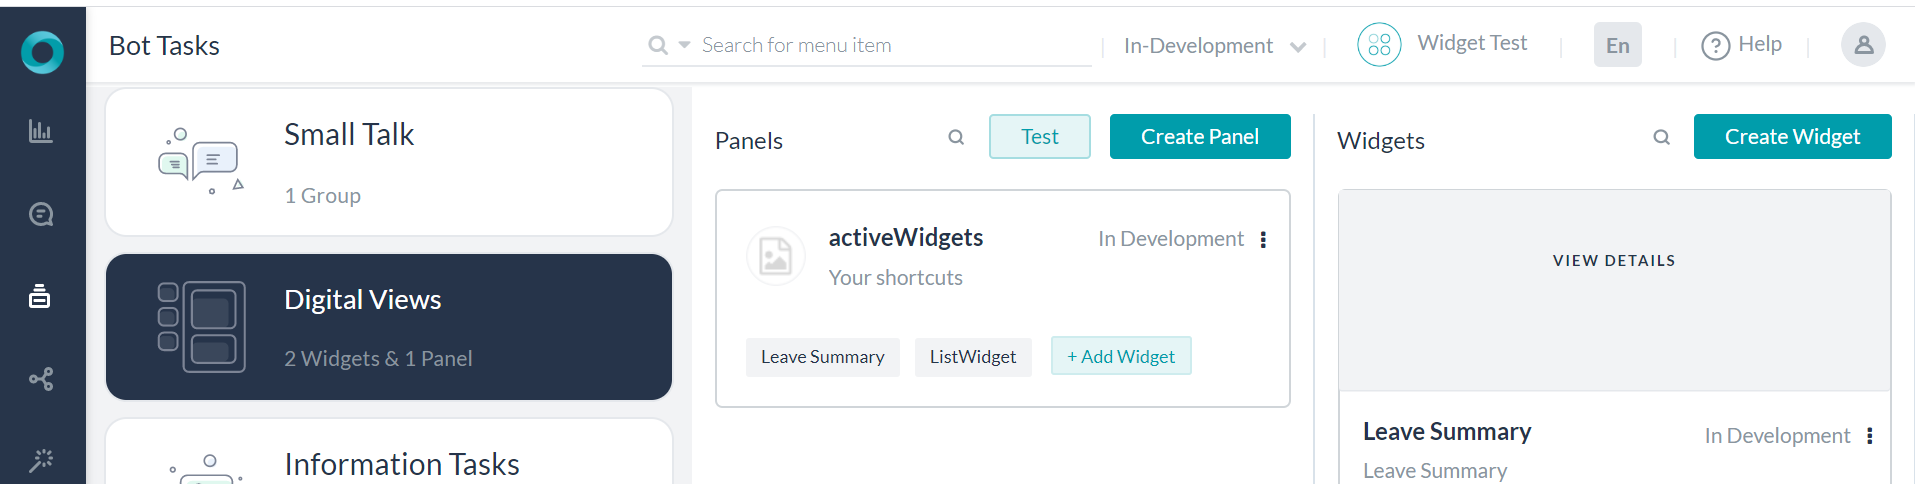Open the magic wand sidebar icon
This screenshot has height=484, width=1915.
click(41, 460)
